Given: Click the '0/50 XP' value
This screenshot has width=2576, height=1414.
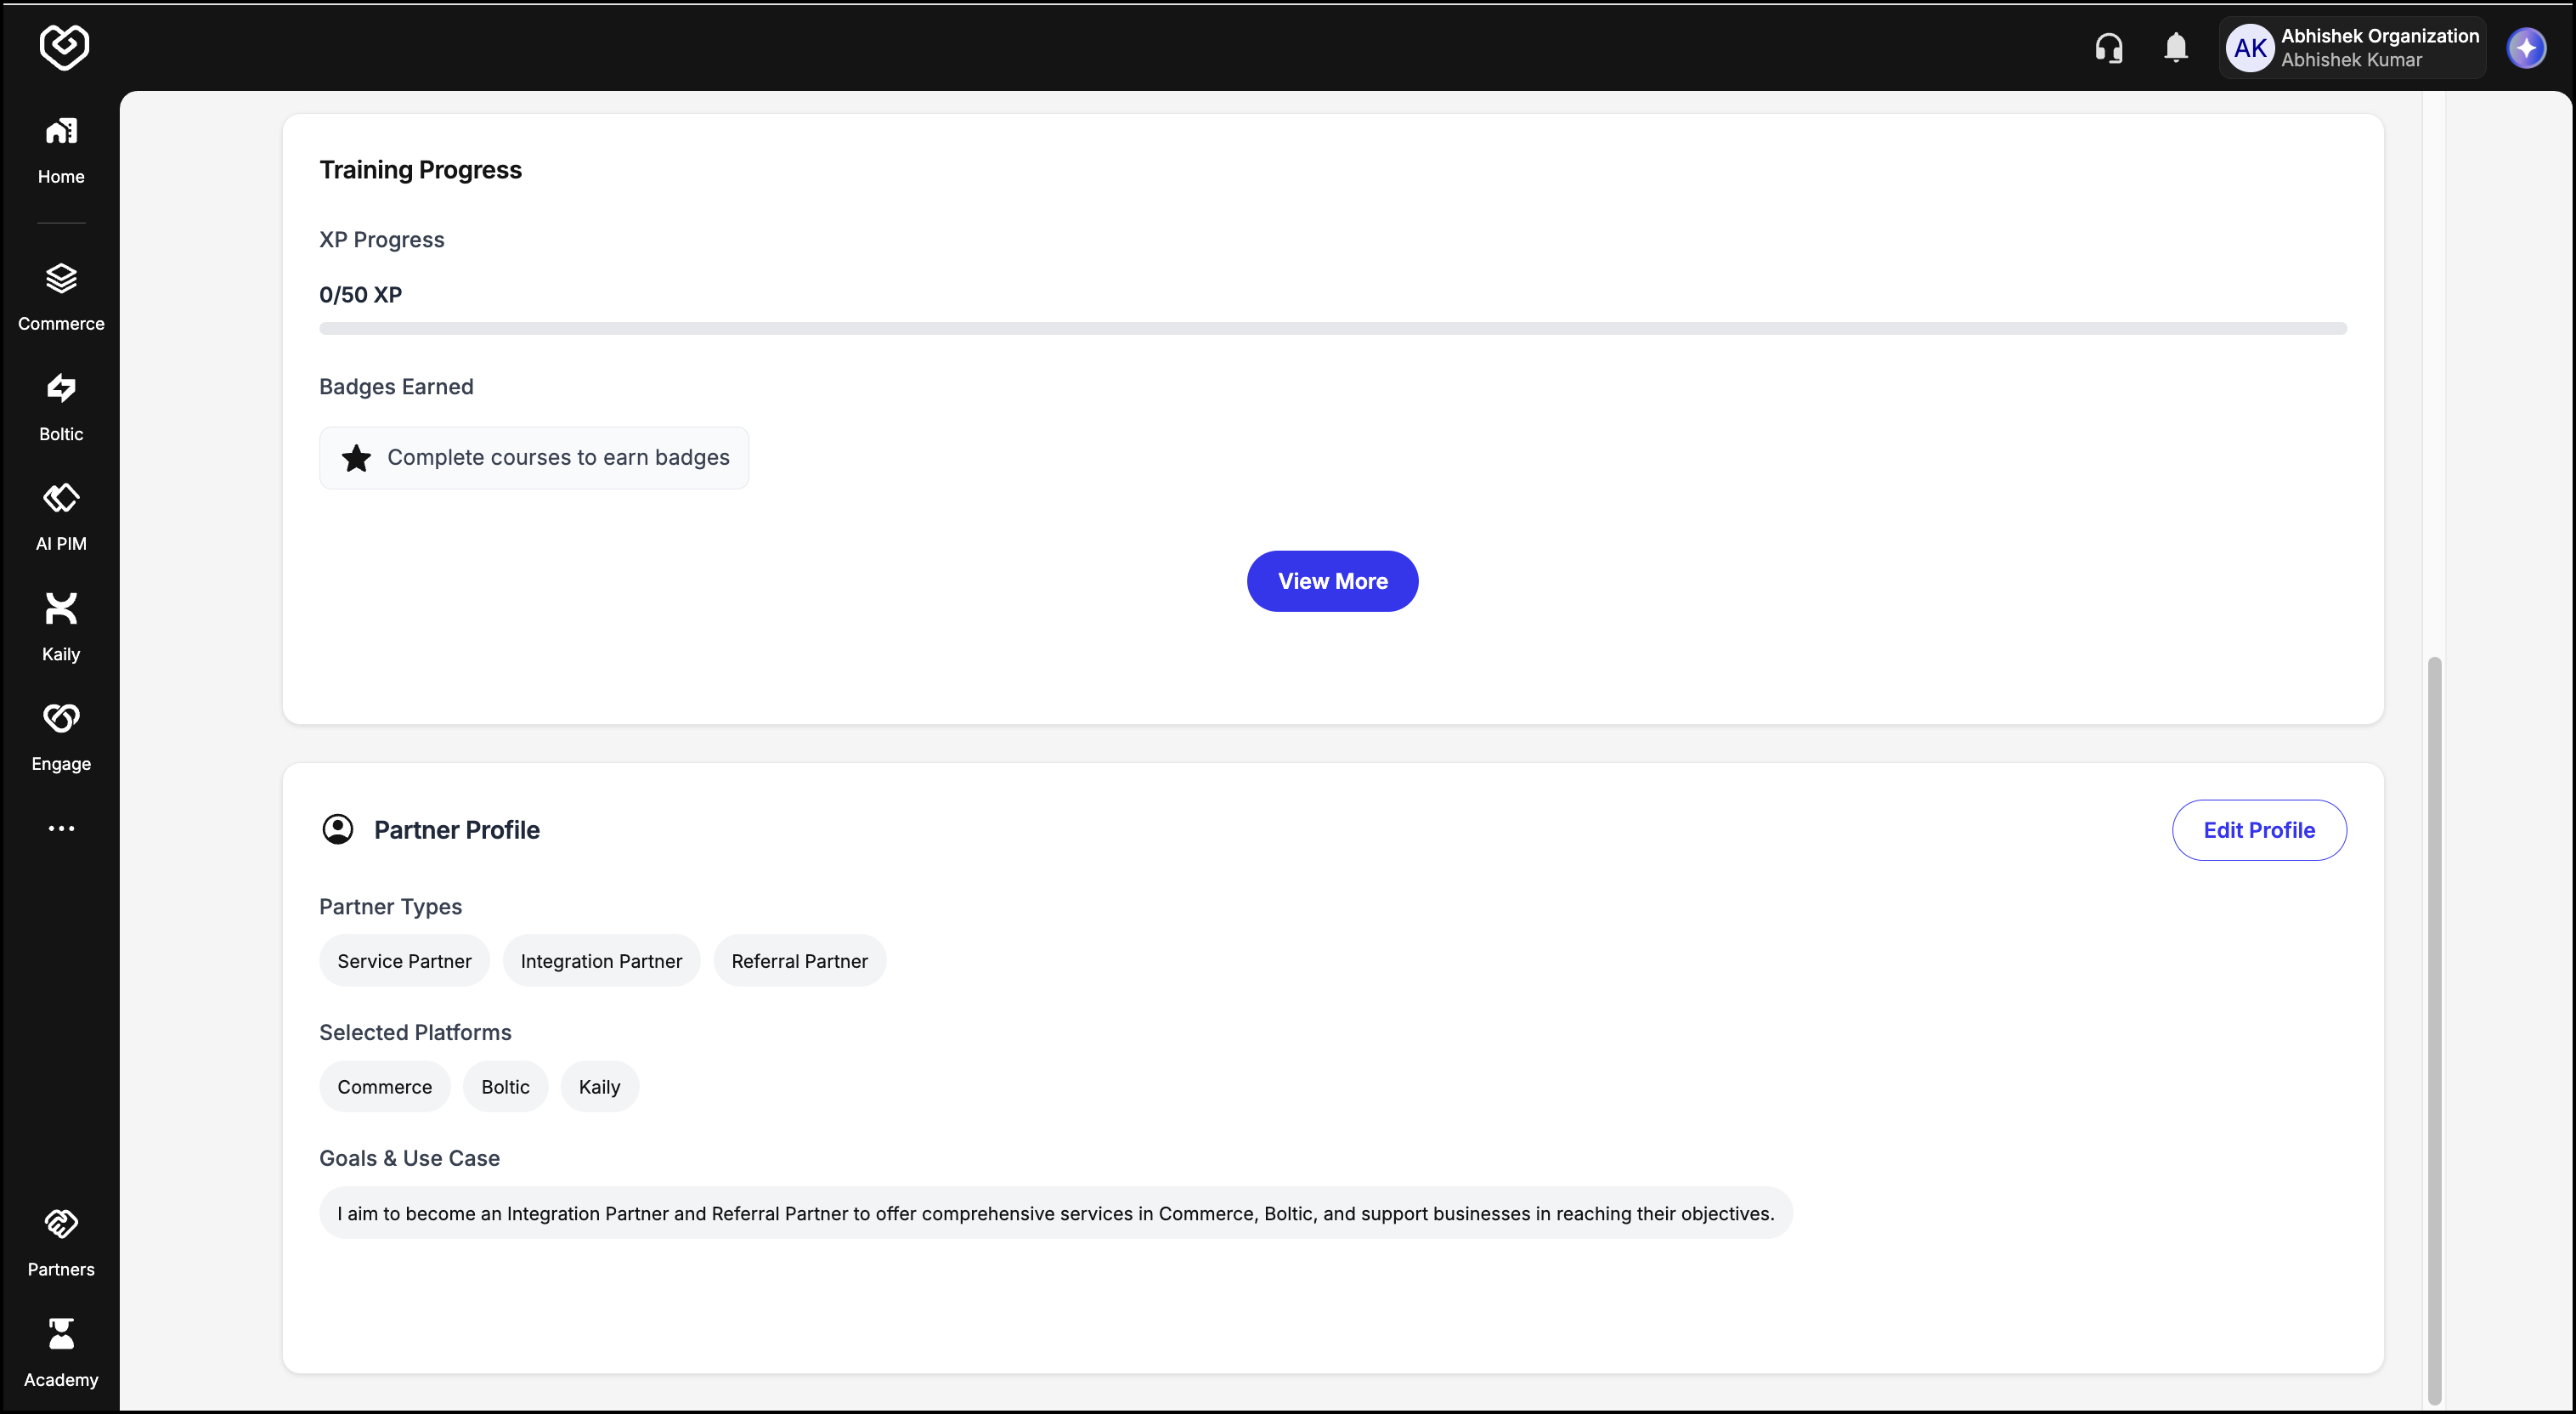Looking at the screenshot, I should 360,295.
